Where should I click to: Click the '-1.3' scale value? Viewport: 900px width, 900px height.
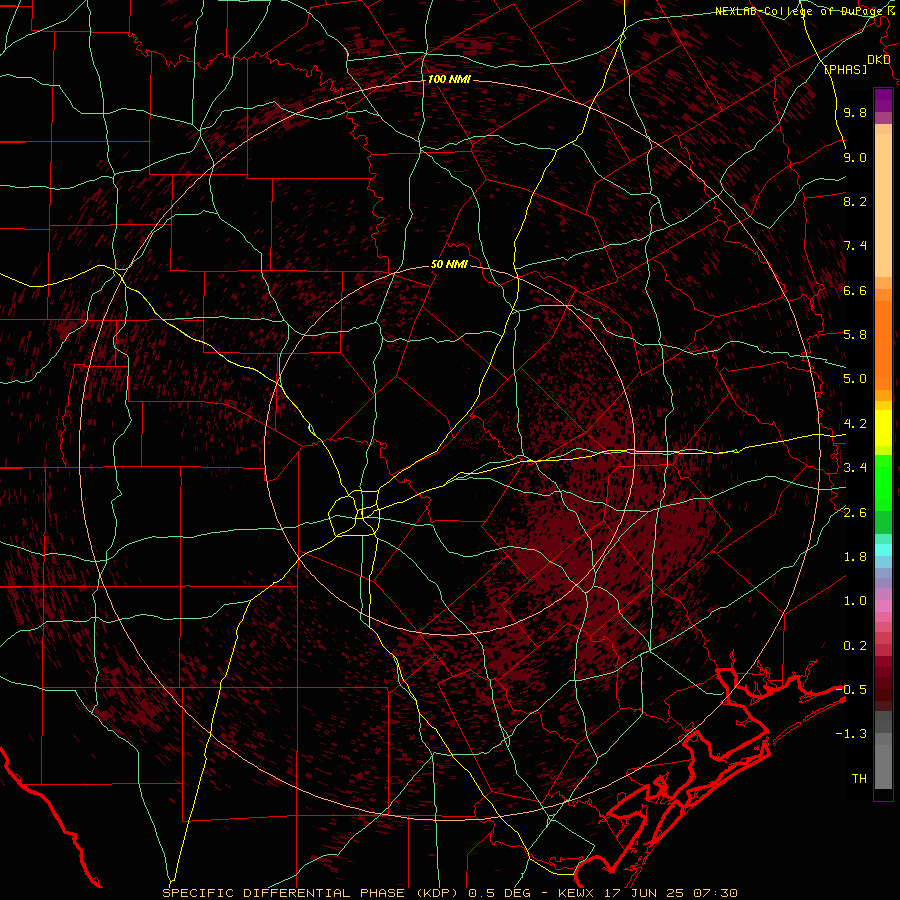pyautogui.click(x=851, y=734)
